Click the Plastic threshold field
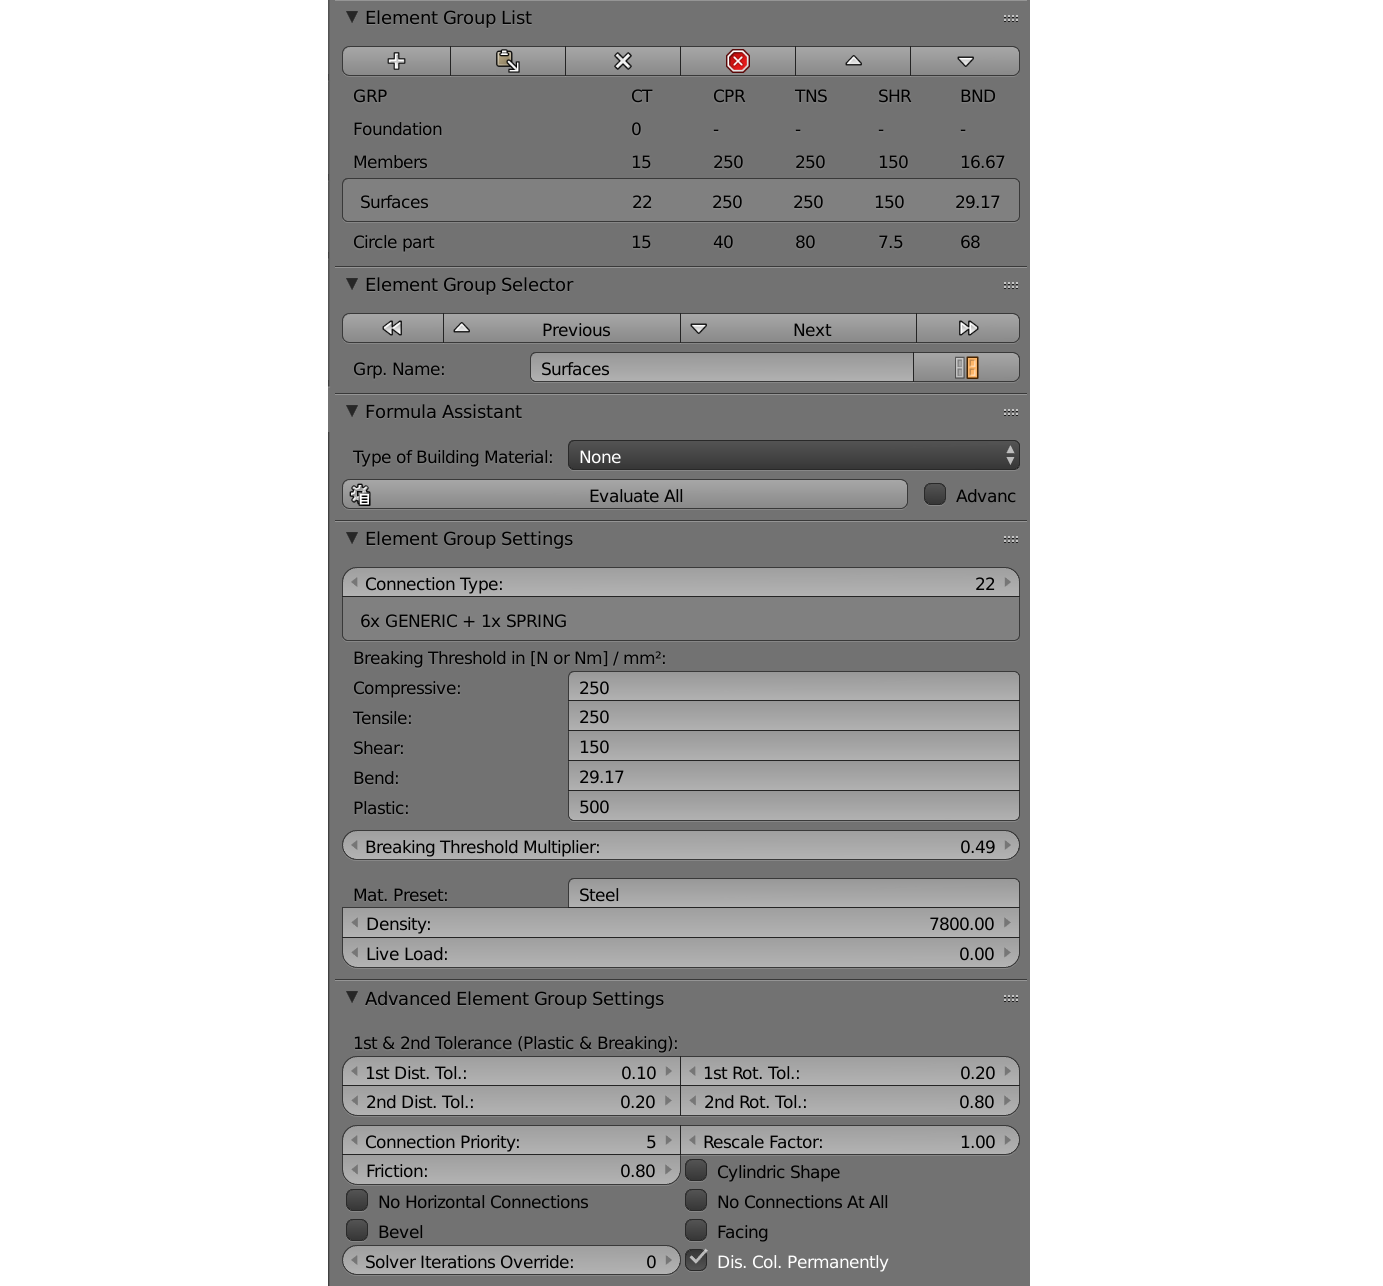Screen dimensions: 1383x1286 point(793,807)
